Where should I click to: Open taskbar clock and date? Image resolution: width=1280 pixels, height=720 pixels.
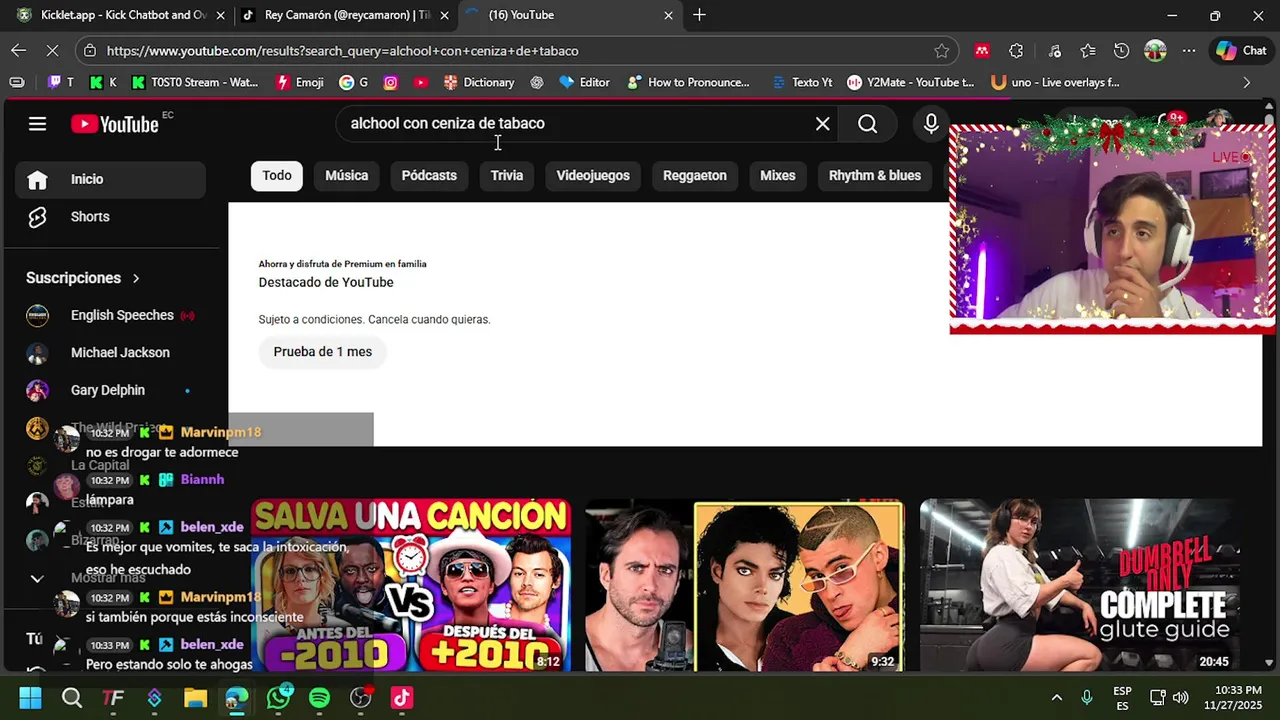pos(1232,698)
